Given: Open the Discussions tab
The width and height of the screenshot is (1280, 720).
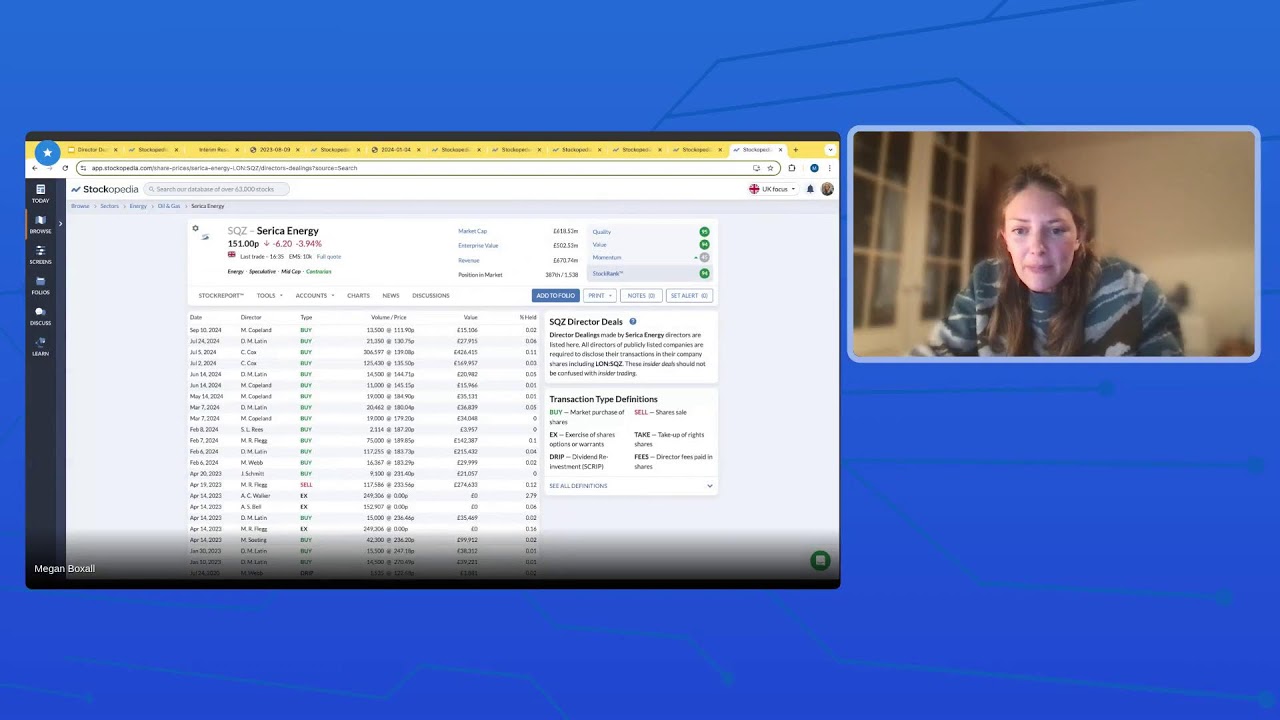Looking at the screenshot, I should point(431,296).
